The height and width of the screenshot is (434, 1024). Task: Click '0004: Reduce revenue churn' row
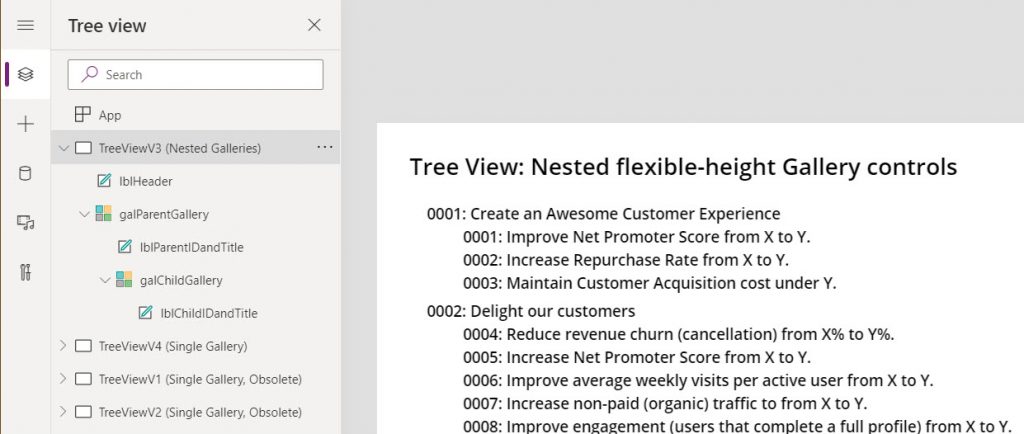(x=679, y=334)
